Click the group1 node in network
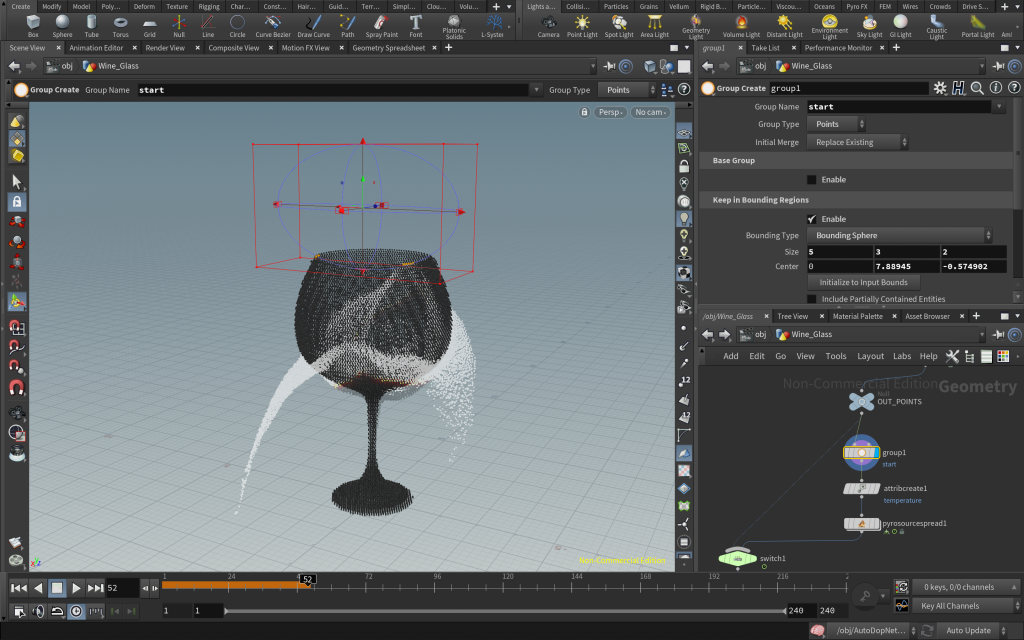1024x640 pixels. tap(861, 453)
